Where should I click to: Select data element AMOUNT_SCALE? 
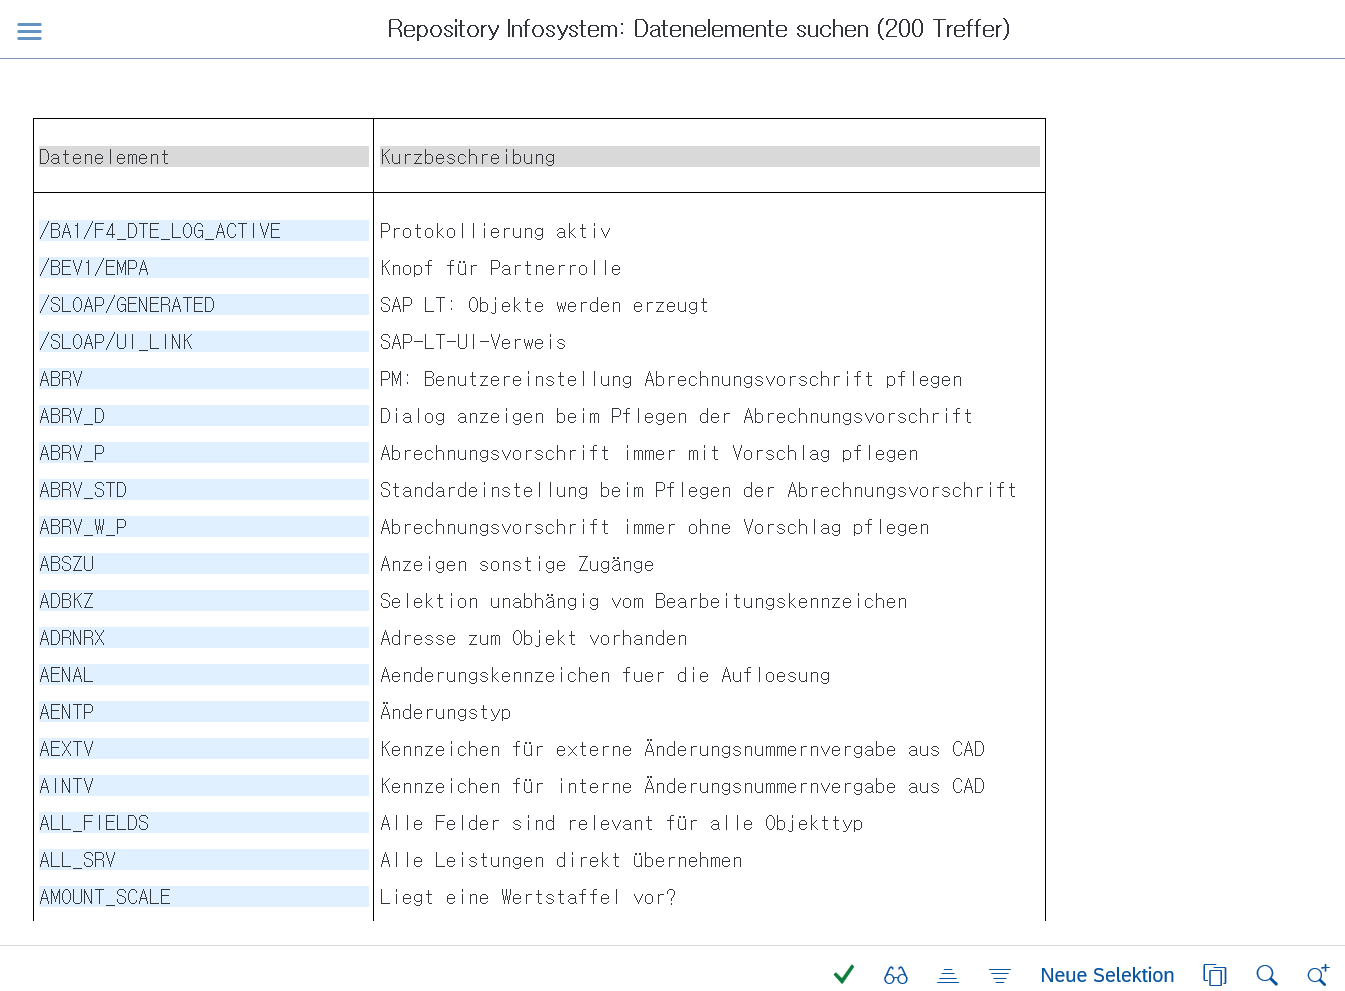(x=204, y=897)
